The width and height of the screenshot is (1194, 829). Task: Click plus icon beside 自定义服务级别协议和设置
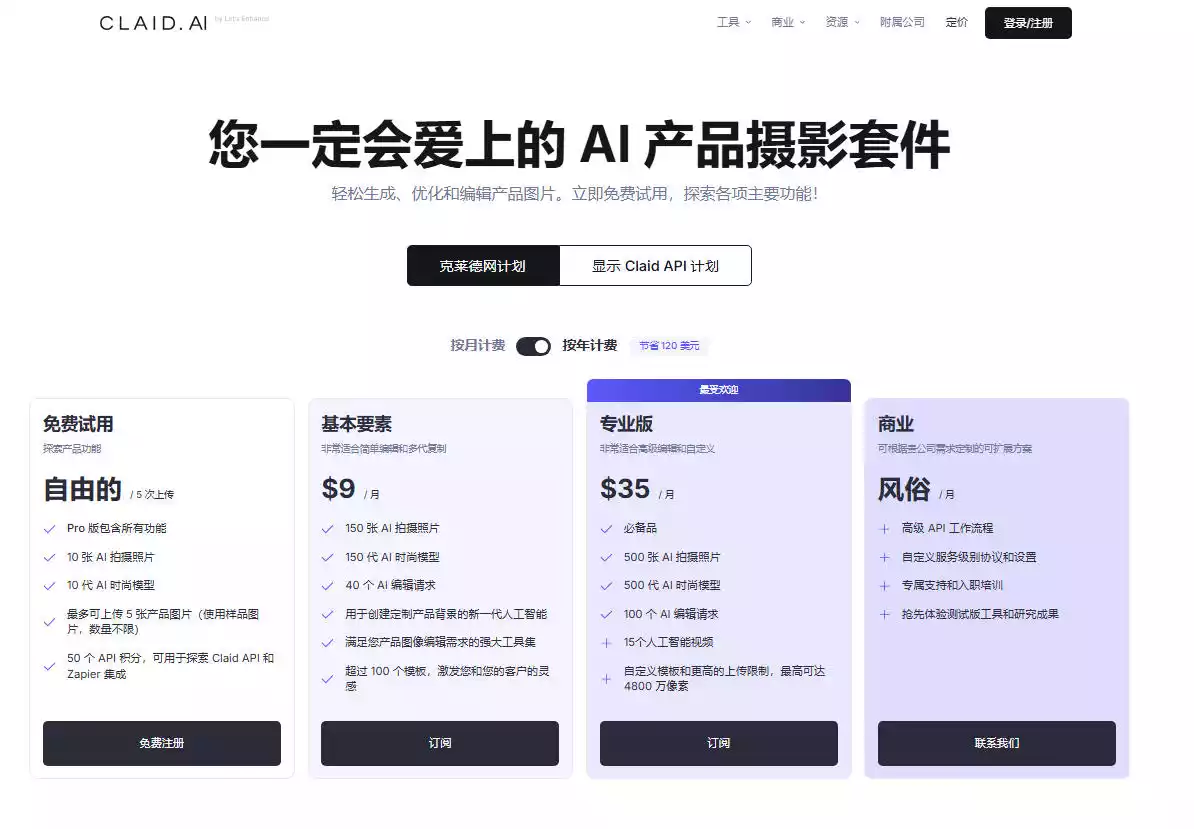point(884,558)
